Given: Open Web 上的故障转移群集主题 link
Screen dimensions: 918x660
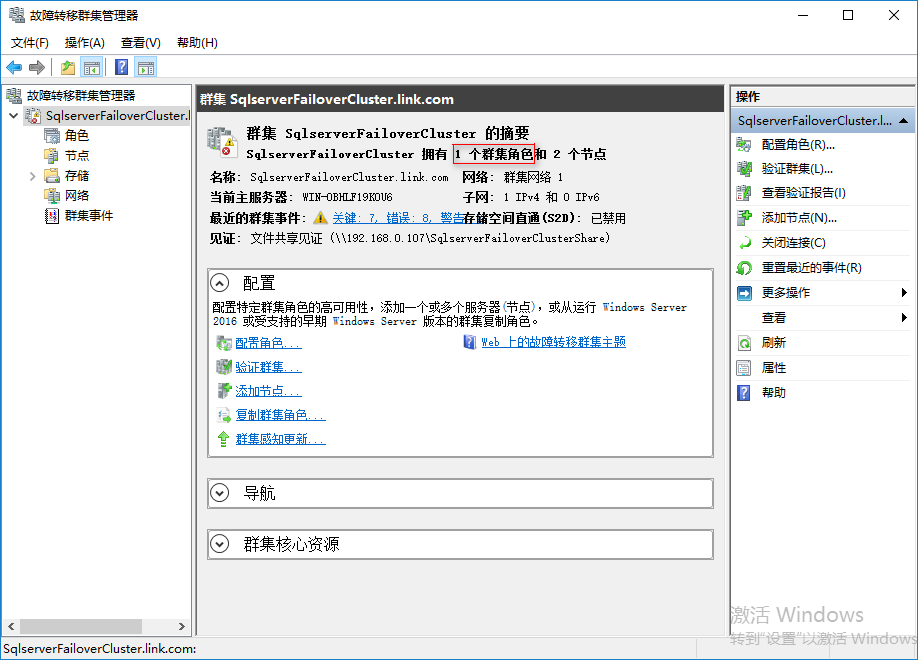Looking at the screenshot, I should (553, 342).
